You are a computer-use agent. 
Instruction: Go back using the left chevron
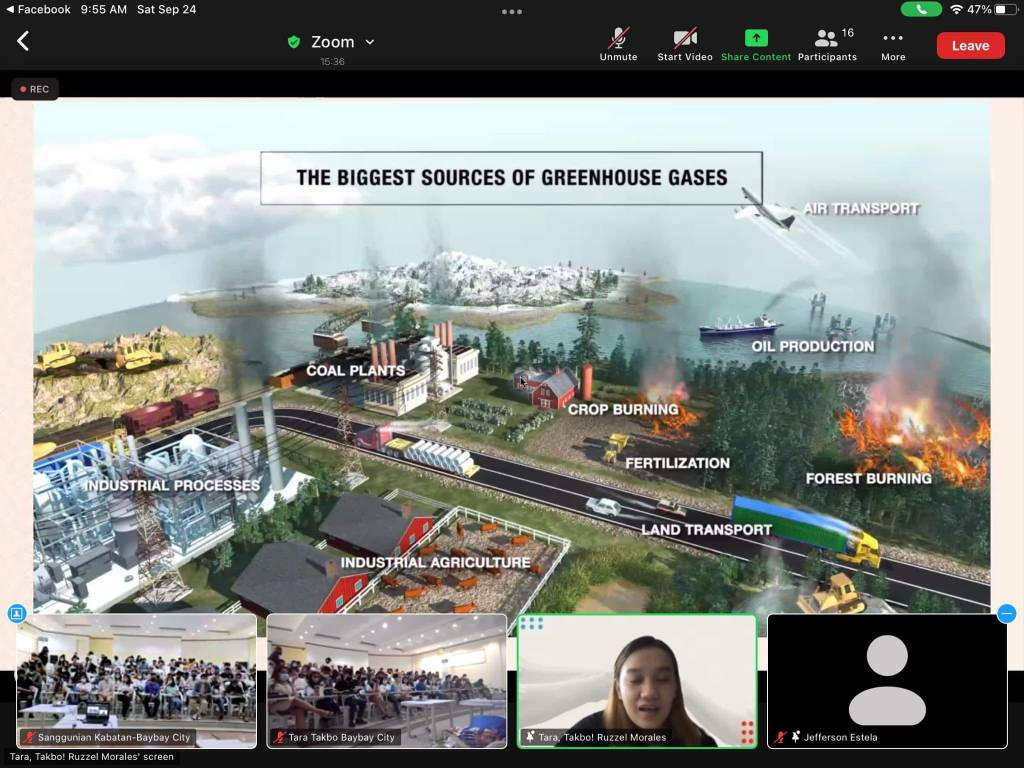click(23, 41)
